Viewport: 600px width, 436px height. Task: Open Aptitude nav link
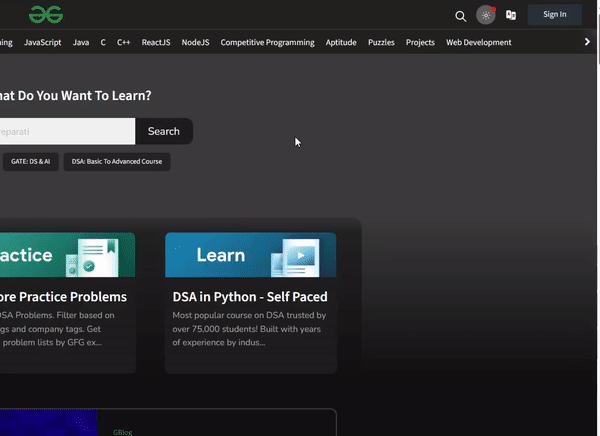tap(341, 42)
